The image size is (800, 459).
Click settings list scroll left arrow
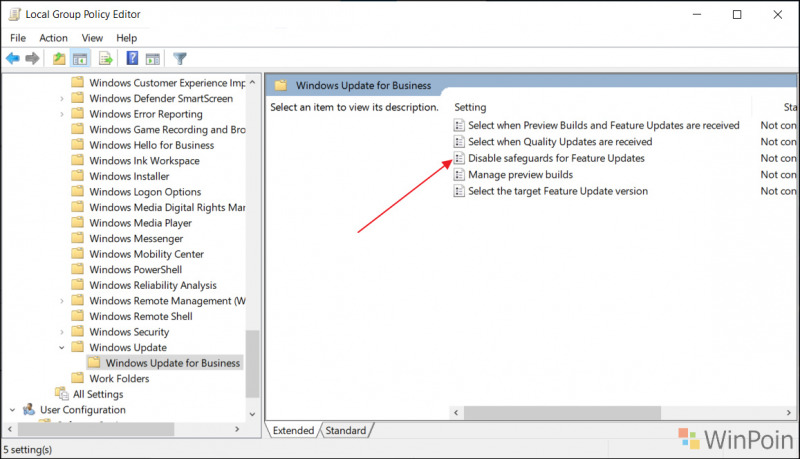tap(456, 412)
